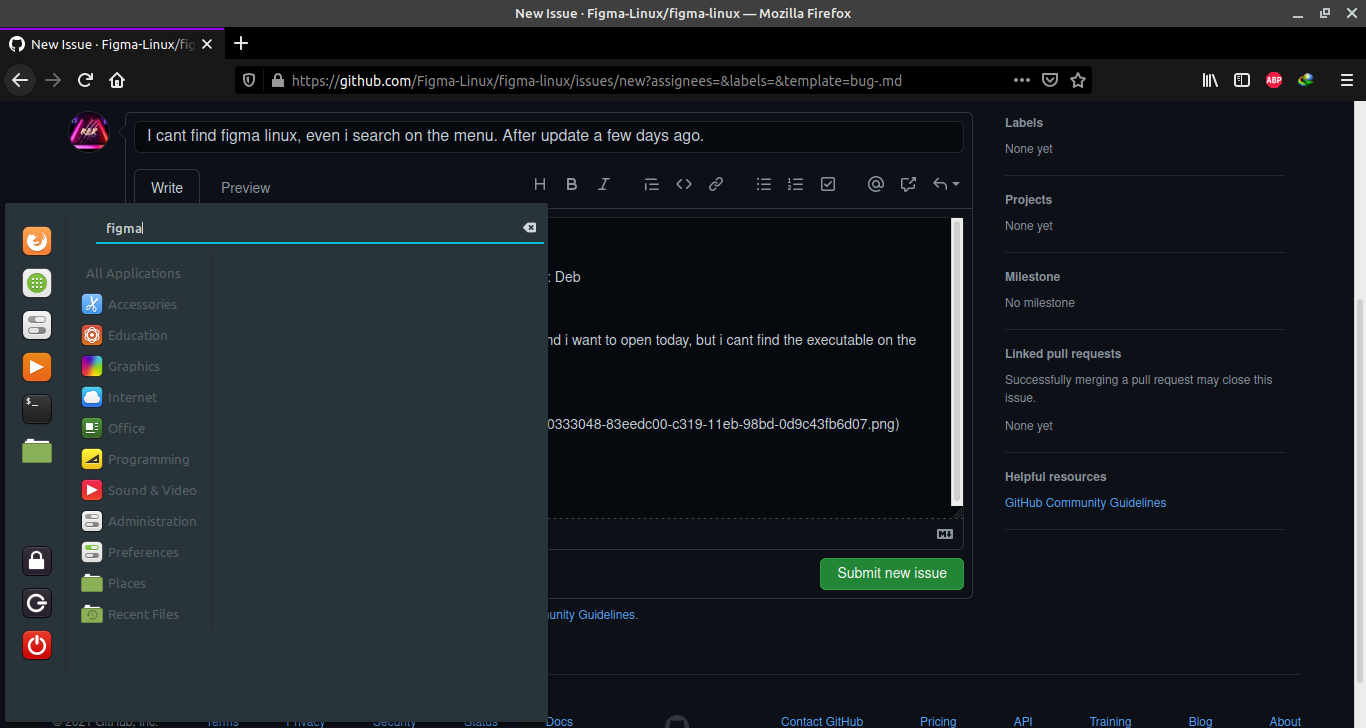The image size is (1366, 728).
Task: Click the red power Quit button
Action: 37,645
